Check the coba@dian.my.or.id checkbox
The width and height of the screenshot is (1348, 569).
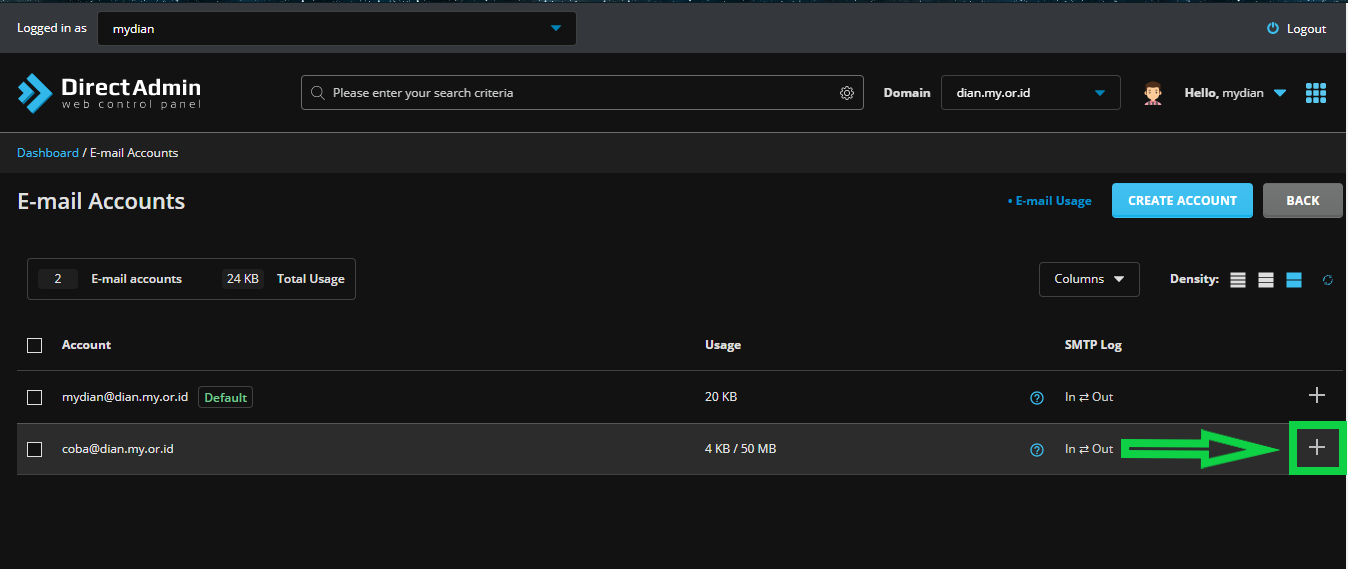pos(35,449)
